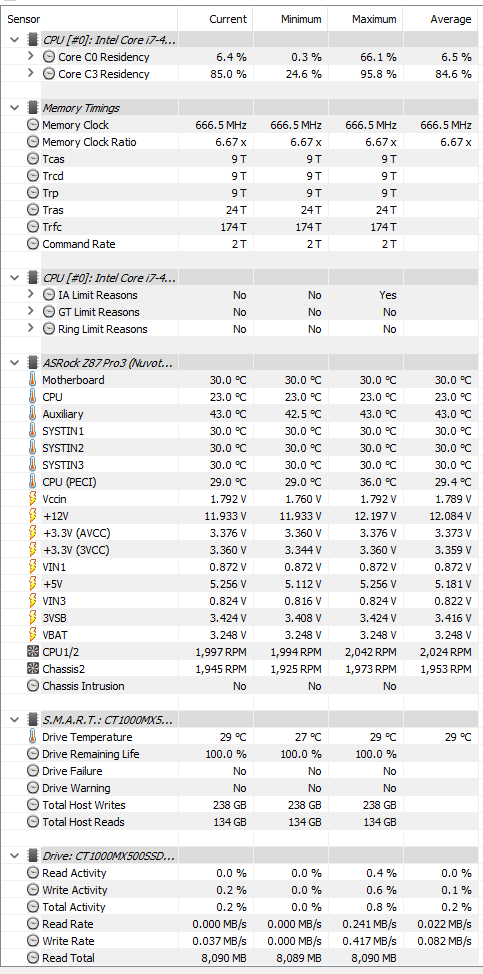Collapse the Memory Timings group
The width and height of the screenshot is (483, 974).
coord(14,107)
